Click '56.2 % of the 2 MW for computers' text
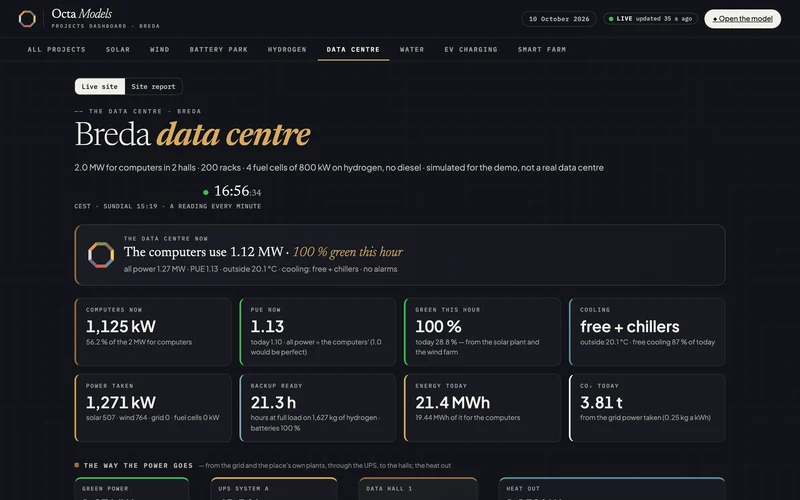The image size is (800, 500). [x=139, y=342]
